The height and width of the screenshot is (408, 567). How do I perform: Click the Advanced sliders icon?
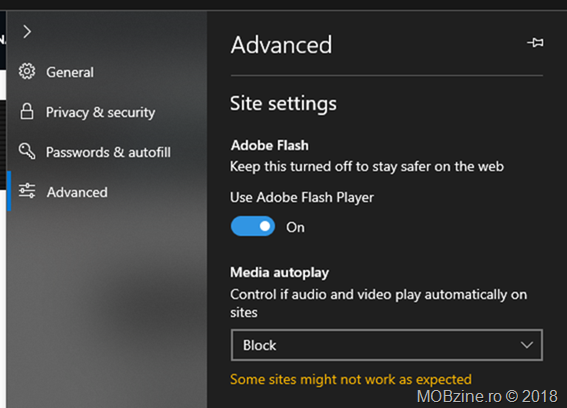point(27,191)
